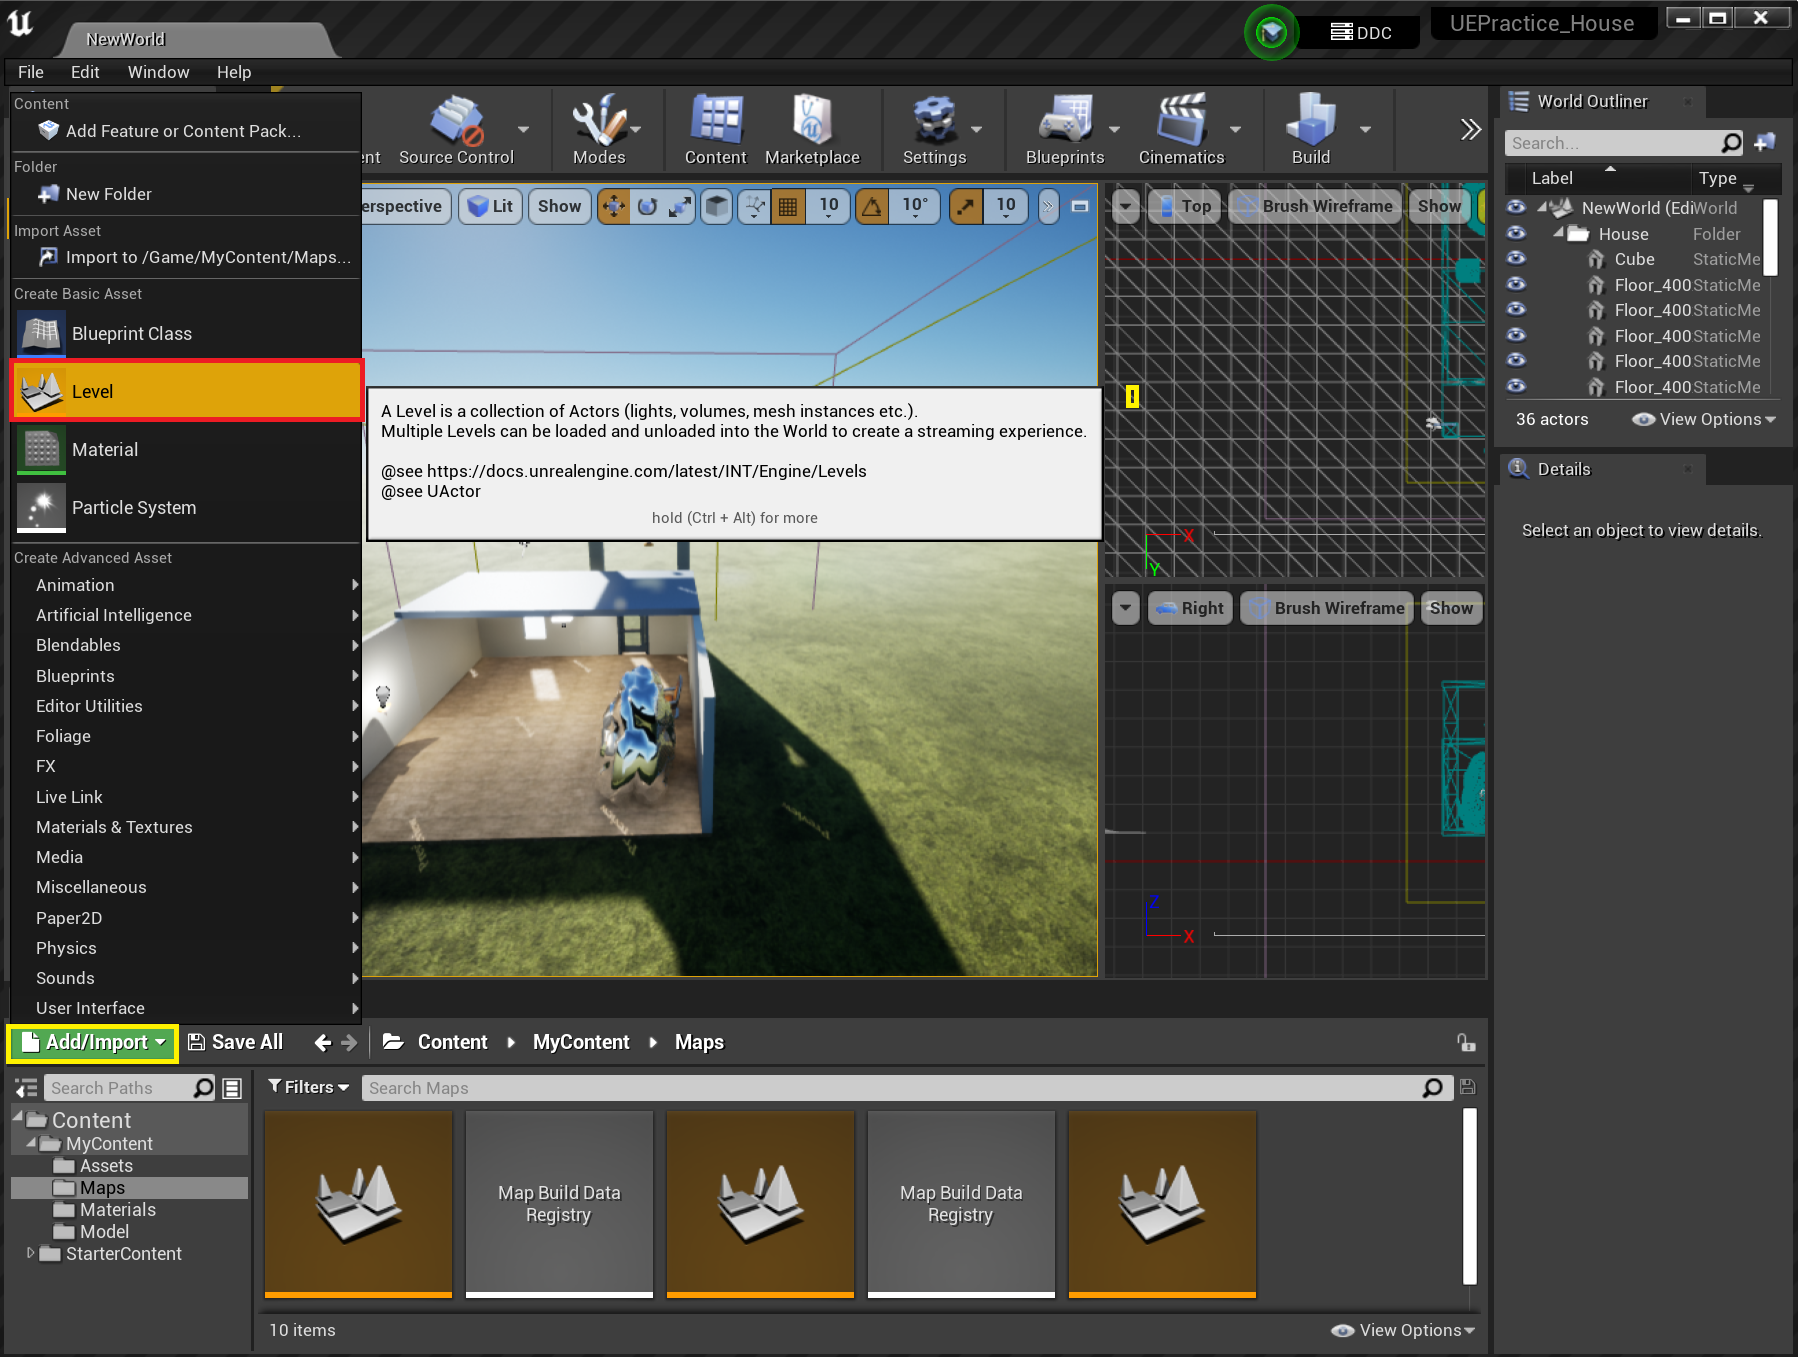Toggle visibility of last Floor_400 actor
Viewport: 1798px width, 1357px height.
pyautogui.click(x=1516, y=386)
